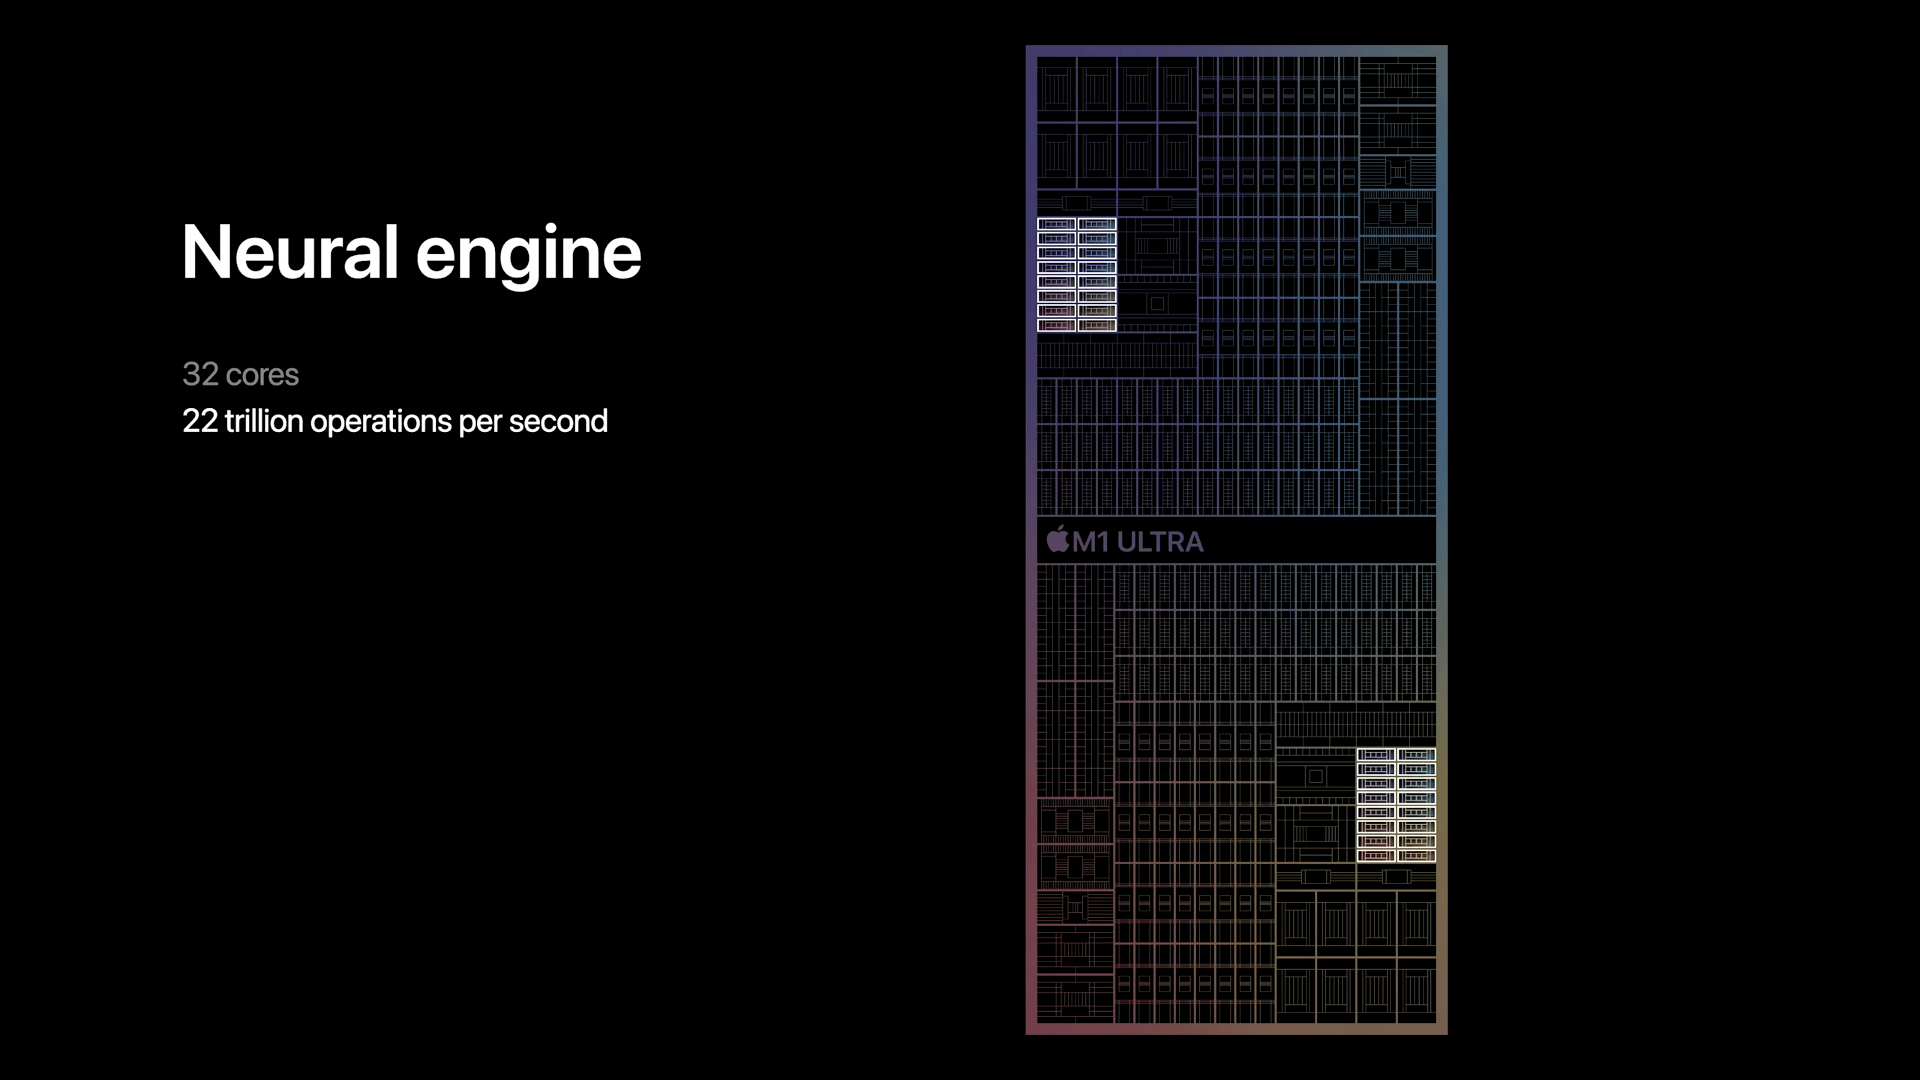
Task: Click the lower highlighted neural engine block
Action: 1396,805
